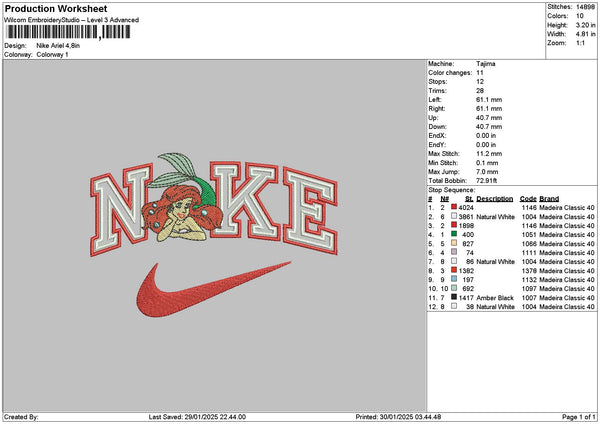Viewport: 600px width, 424px height.
Task: Click the letter N in the embroidered logo
Action: pos(120,209)
